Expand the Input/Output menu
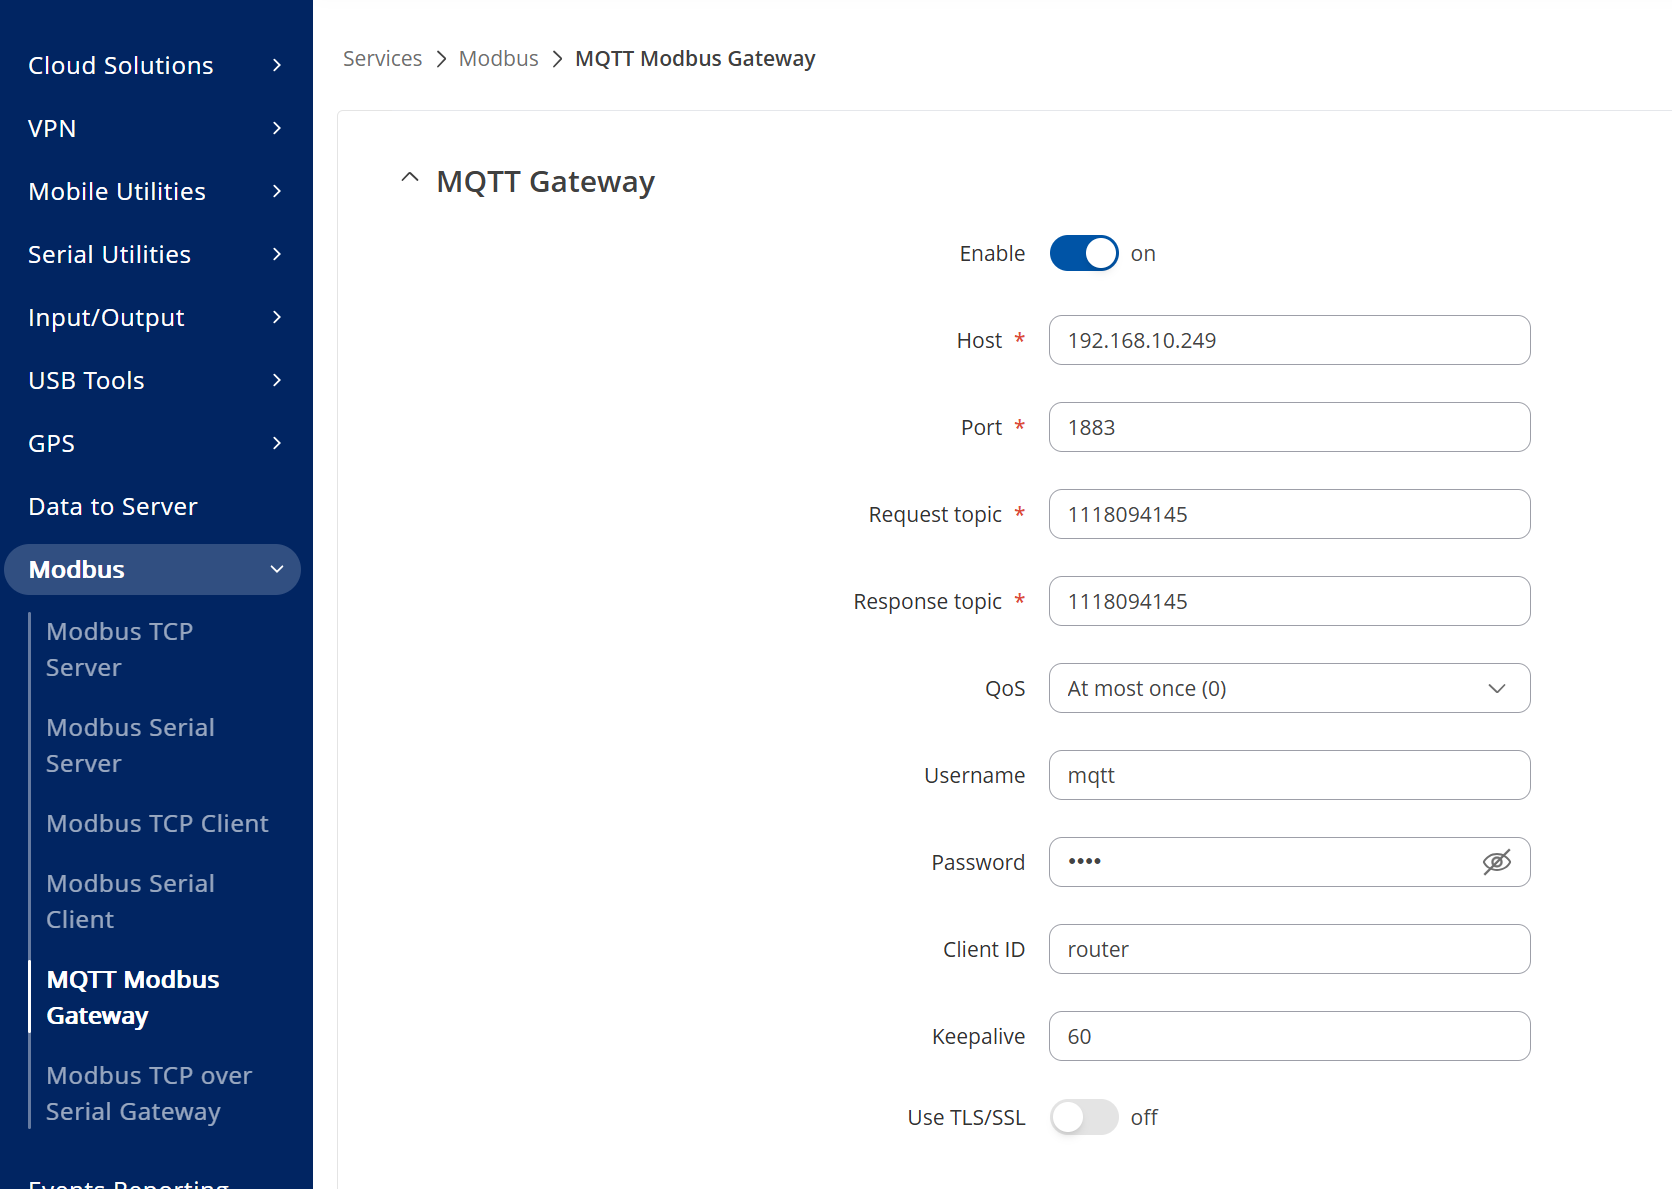The image size is (1672, 1189). [156, 317]
